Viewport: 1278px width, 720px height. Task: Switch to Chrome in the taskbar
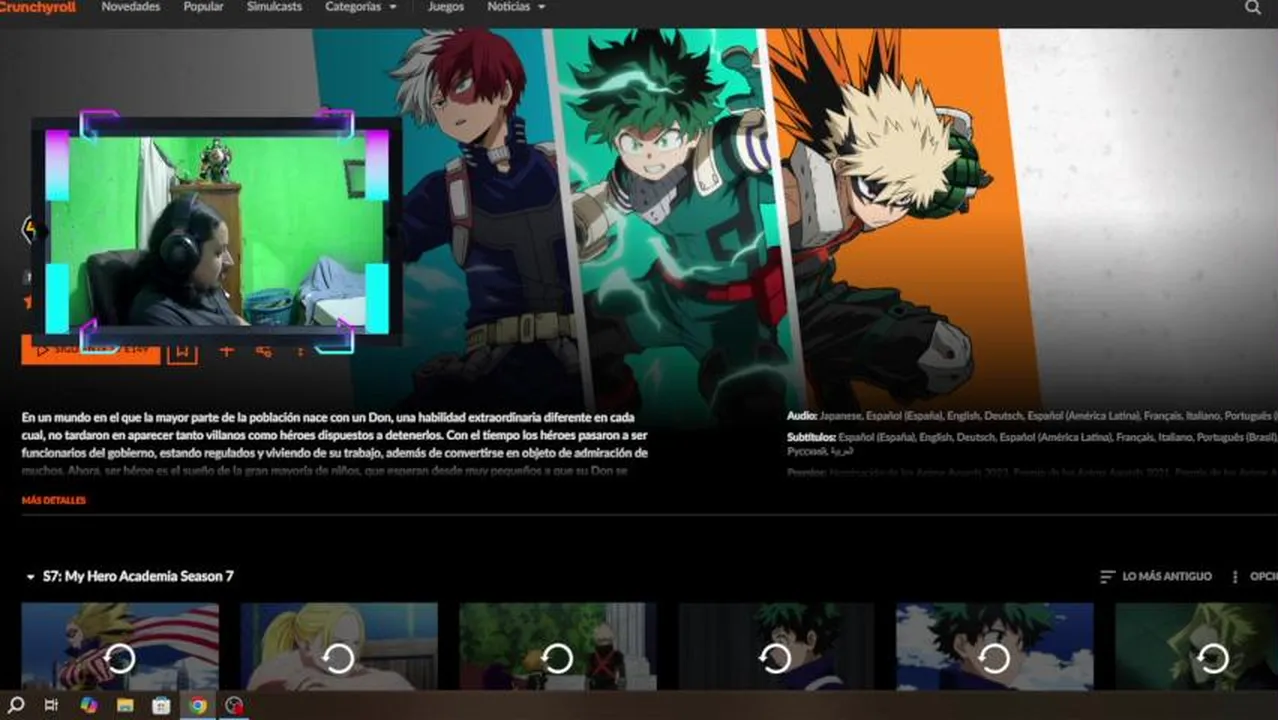(x=198, y=705)
